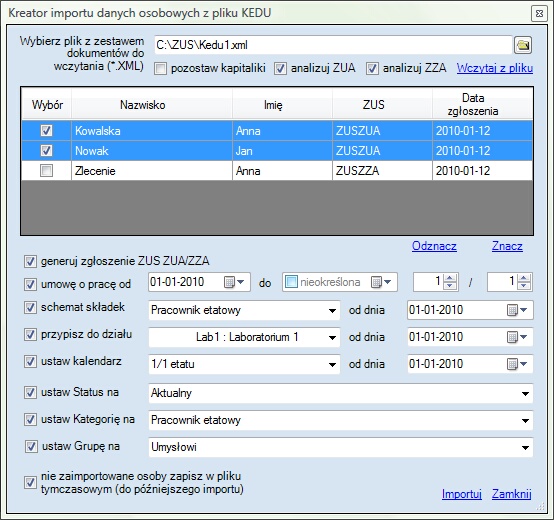This screenshot has width=554, height=520.
Task: Click the 'Imię' column header
Action: coord(282,105)
